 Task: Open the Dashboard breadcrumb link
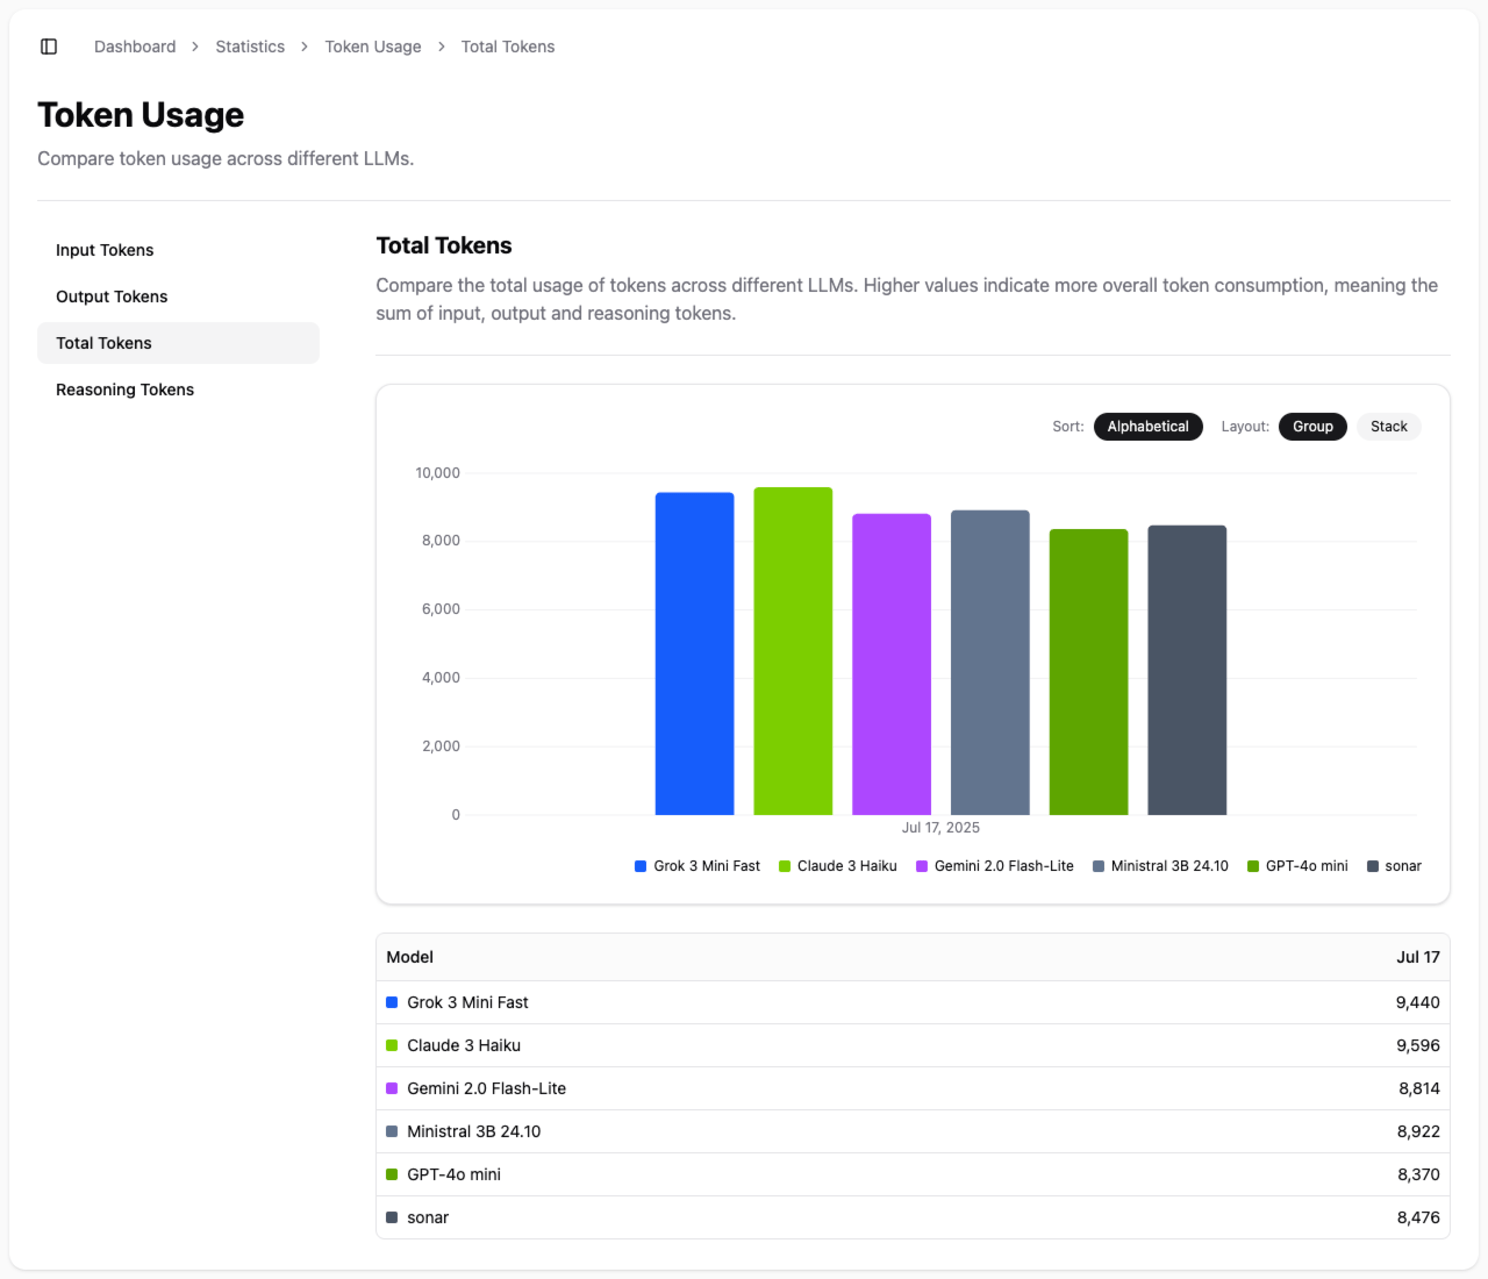[x=135, y=47]
